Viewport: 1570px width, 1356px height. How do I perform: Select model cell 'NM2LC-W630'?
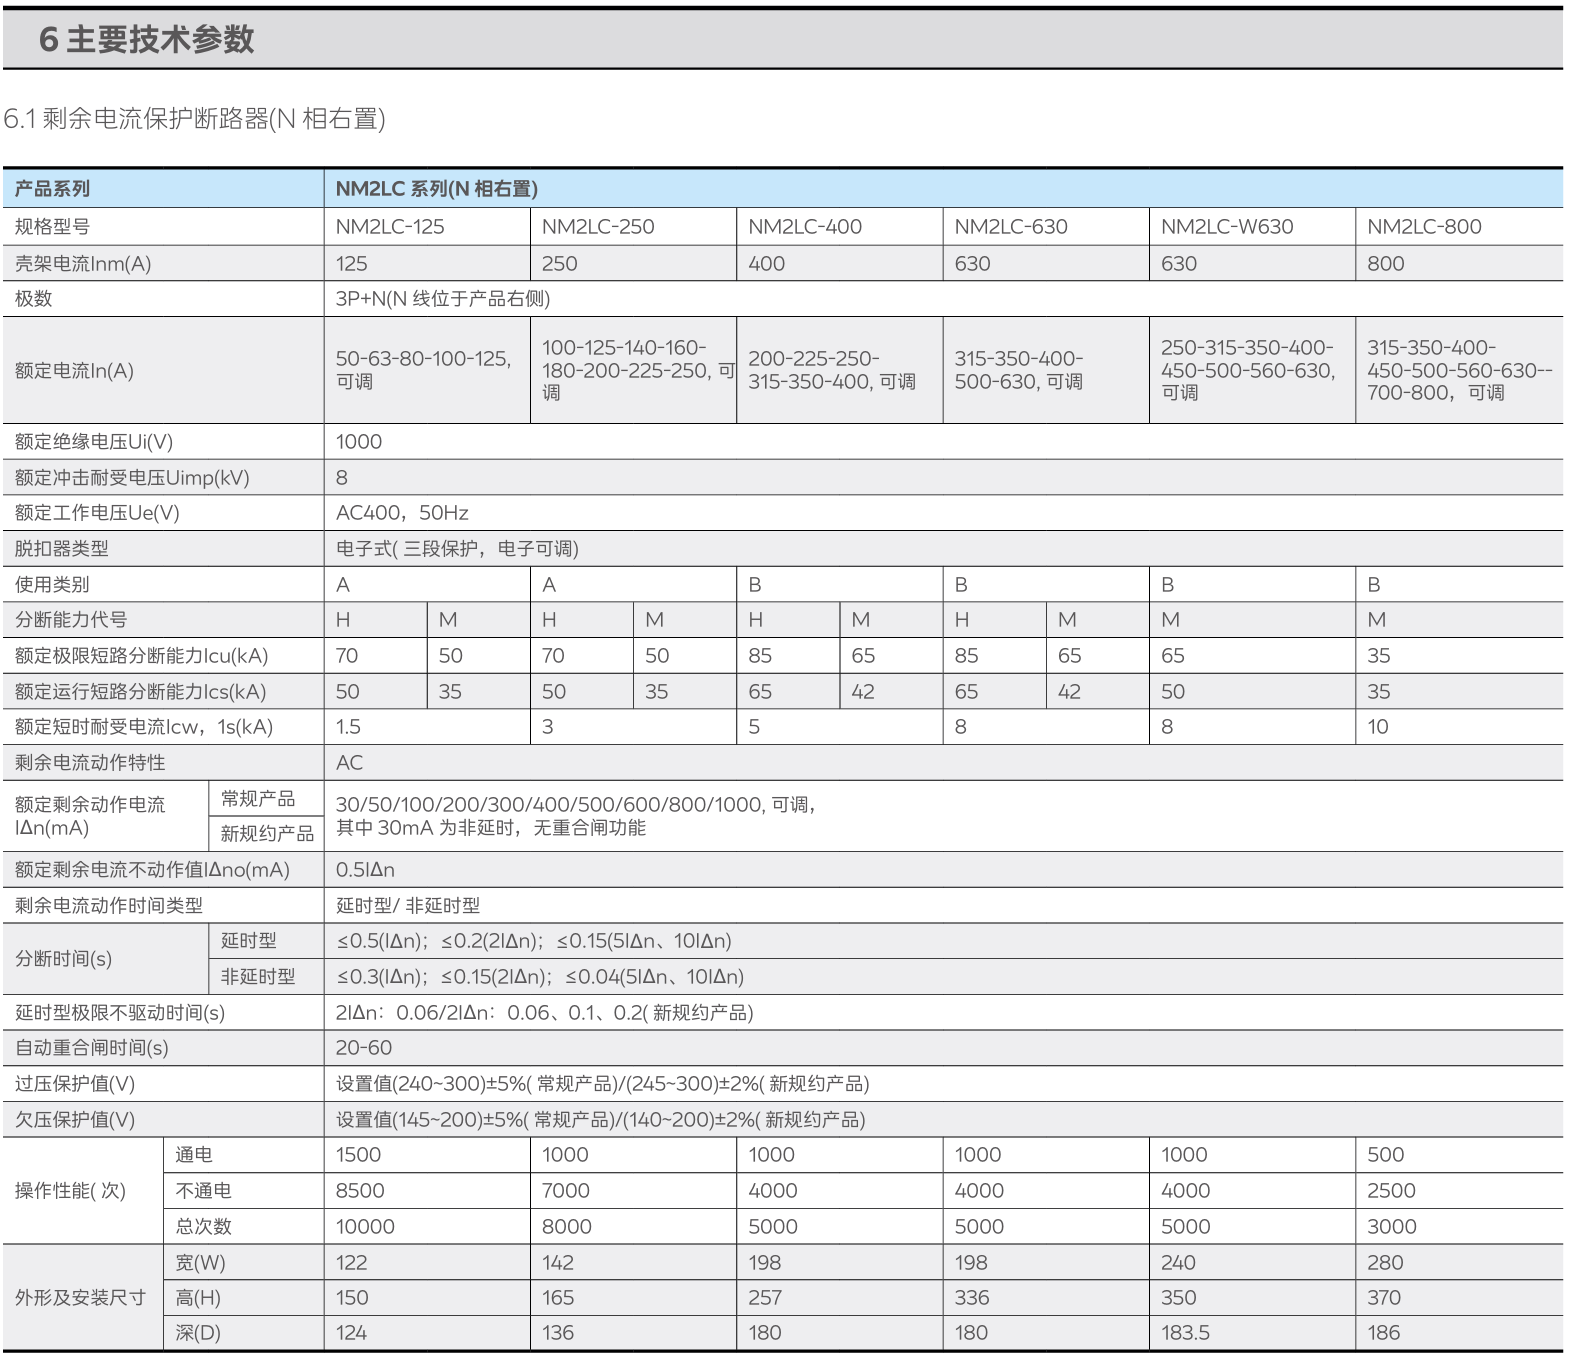point(1227,227)
